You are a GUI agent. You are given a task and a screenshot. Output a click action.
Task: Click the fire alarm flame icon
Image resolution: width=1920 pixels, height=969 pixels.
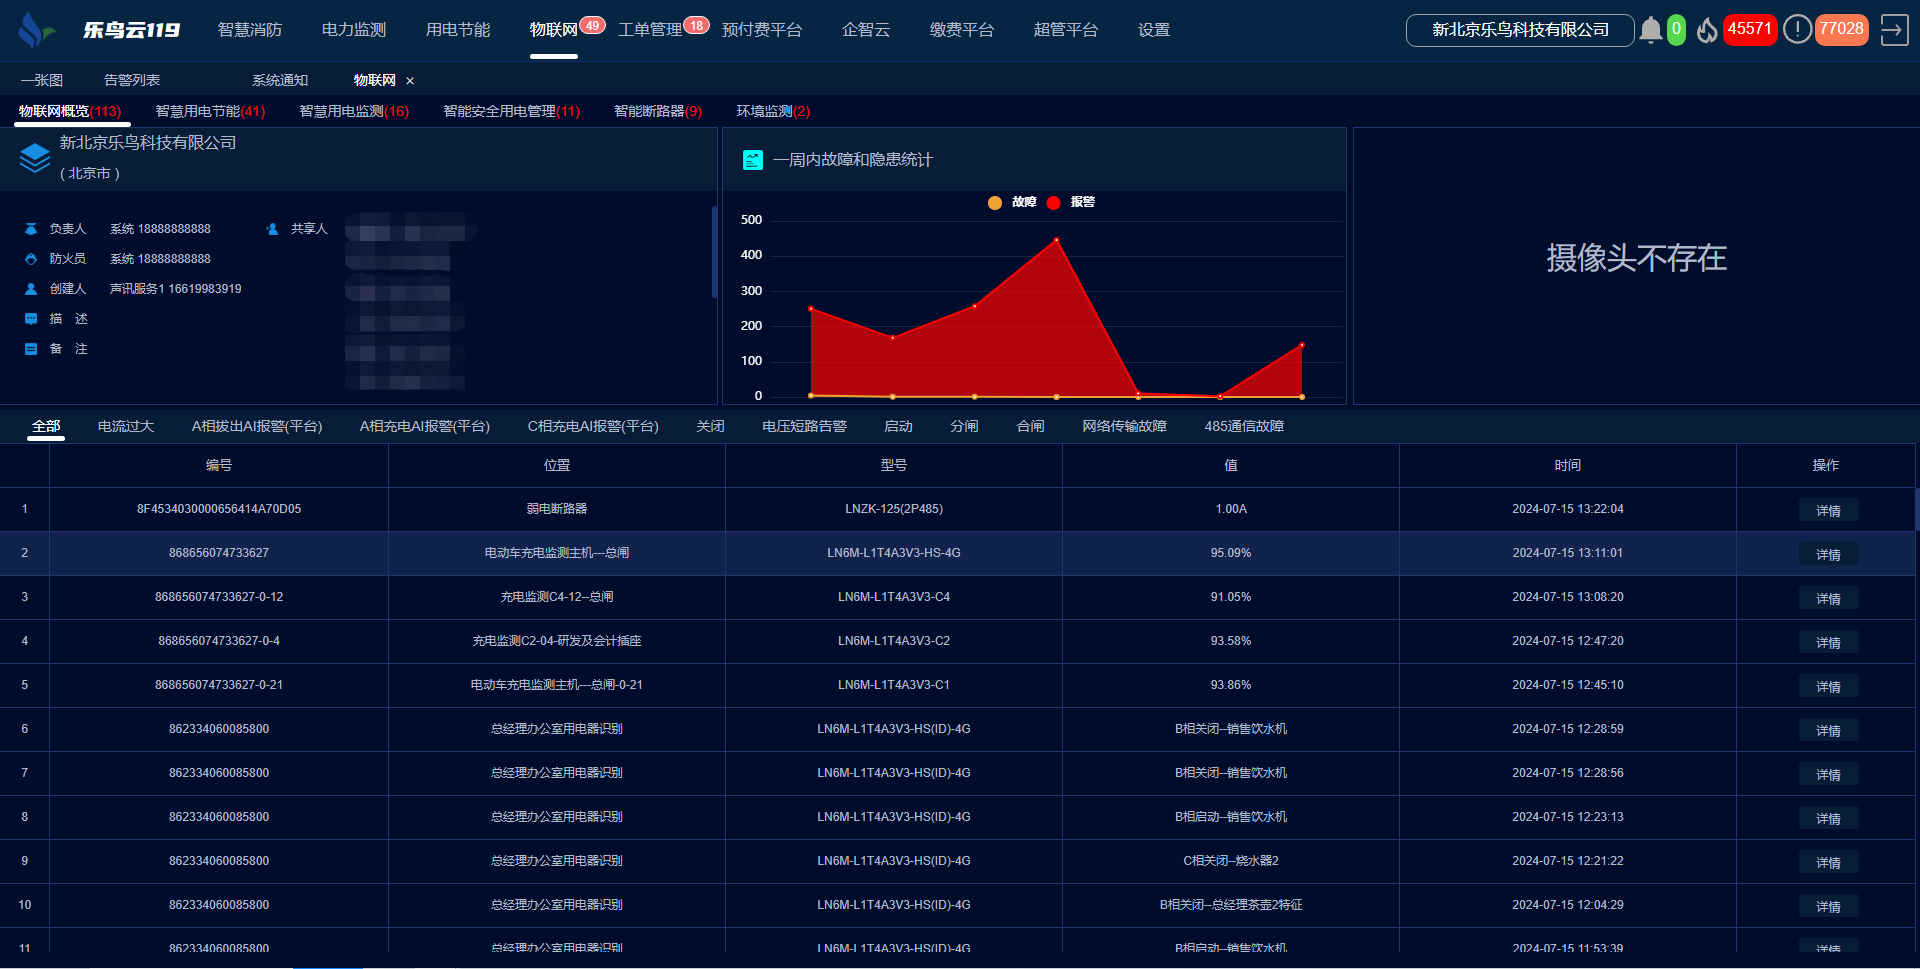pos(1707,30)
